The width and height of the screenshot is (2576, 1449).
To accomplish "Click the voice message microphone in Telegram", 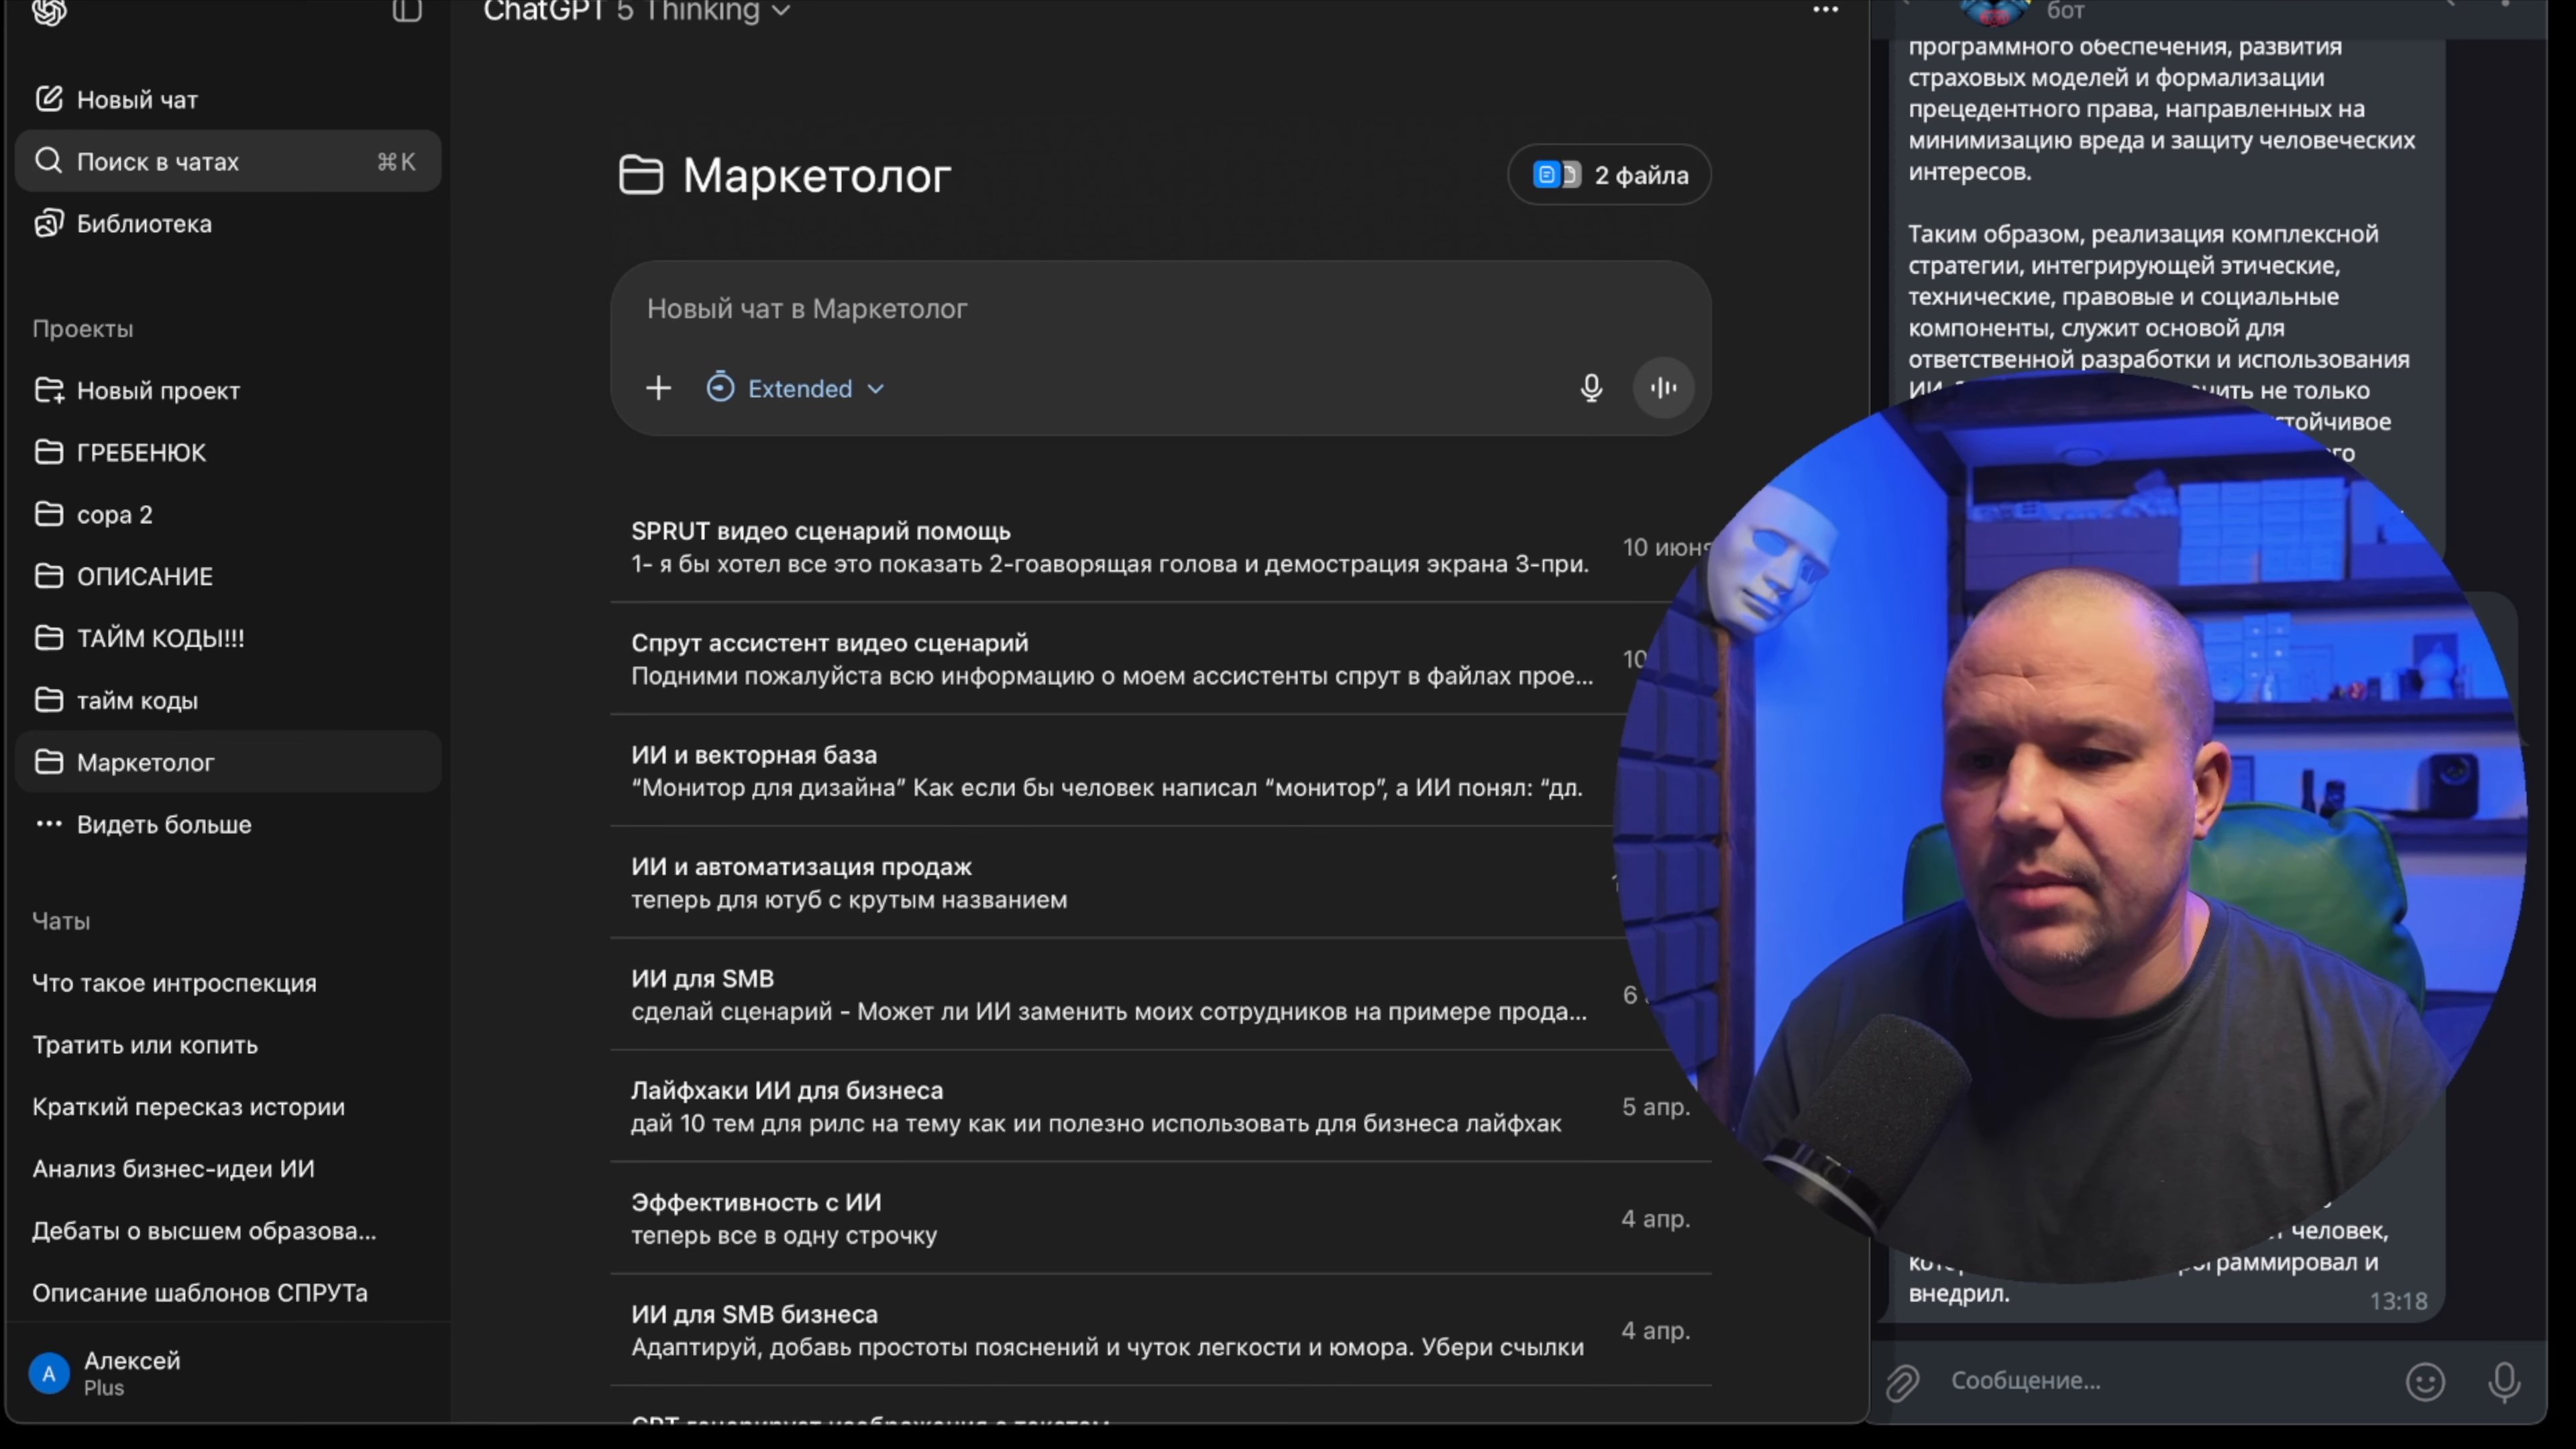I will pyautogui.click(x=2504, y=1382).
